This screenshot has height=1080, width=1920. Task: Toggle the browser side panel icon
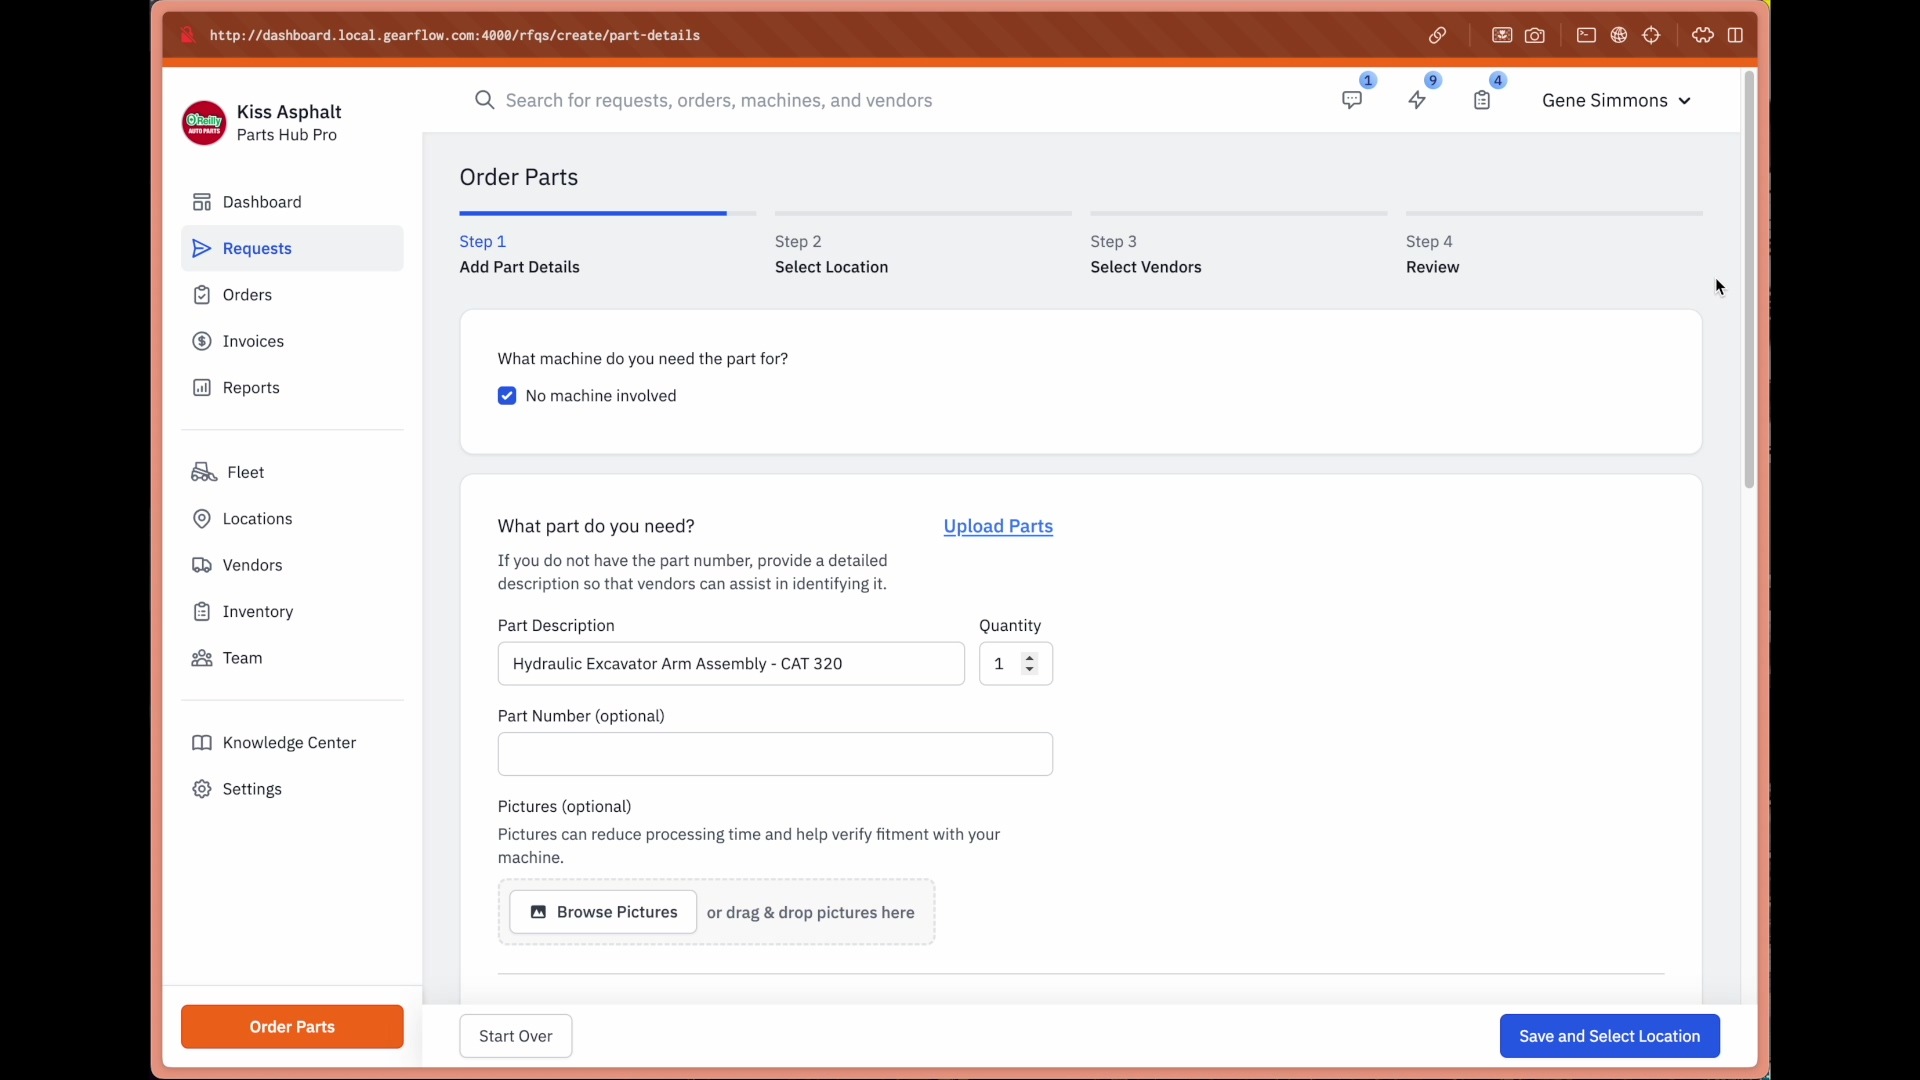coord(1736,36)
